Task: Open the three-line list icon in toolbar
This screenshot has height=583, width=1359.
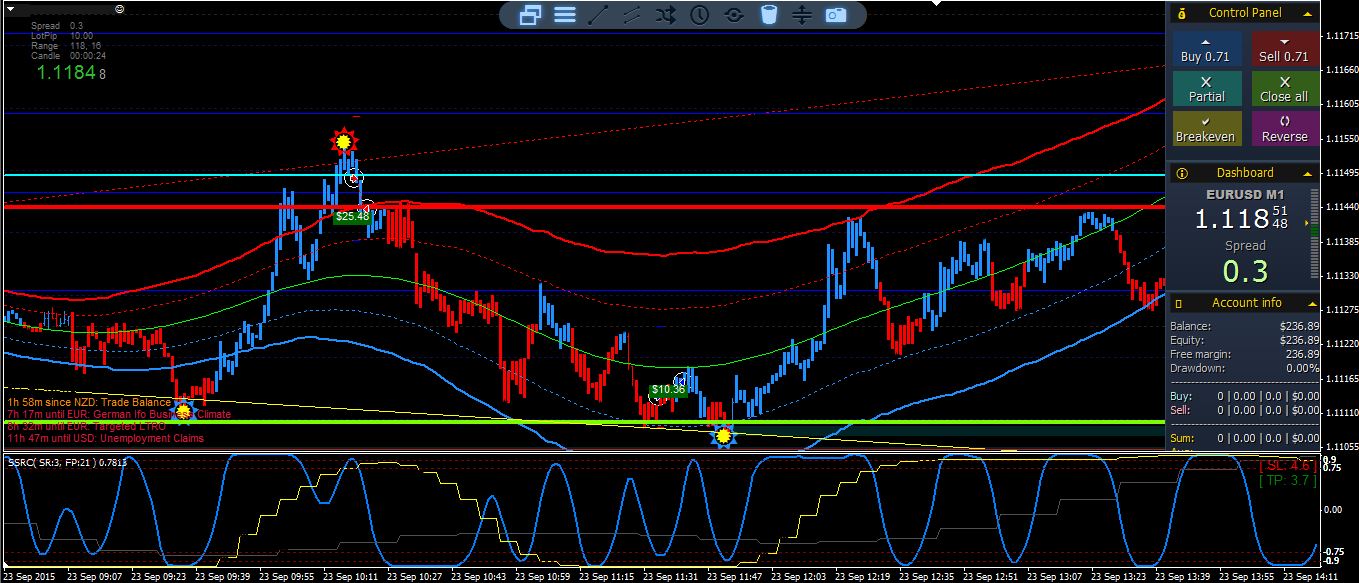Action: click(x=565, y=15)
